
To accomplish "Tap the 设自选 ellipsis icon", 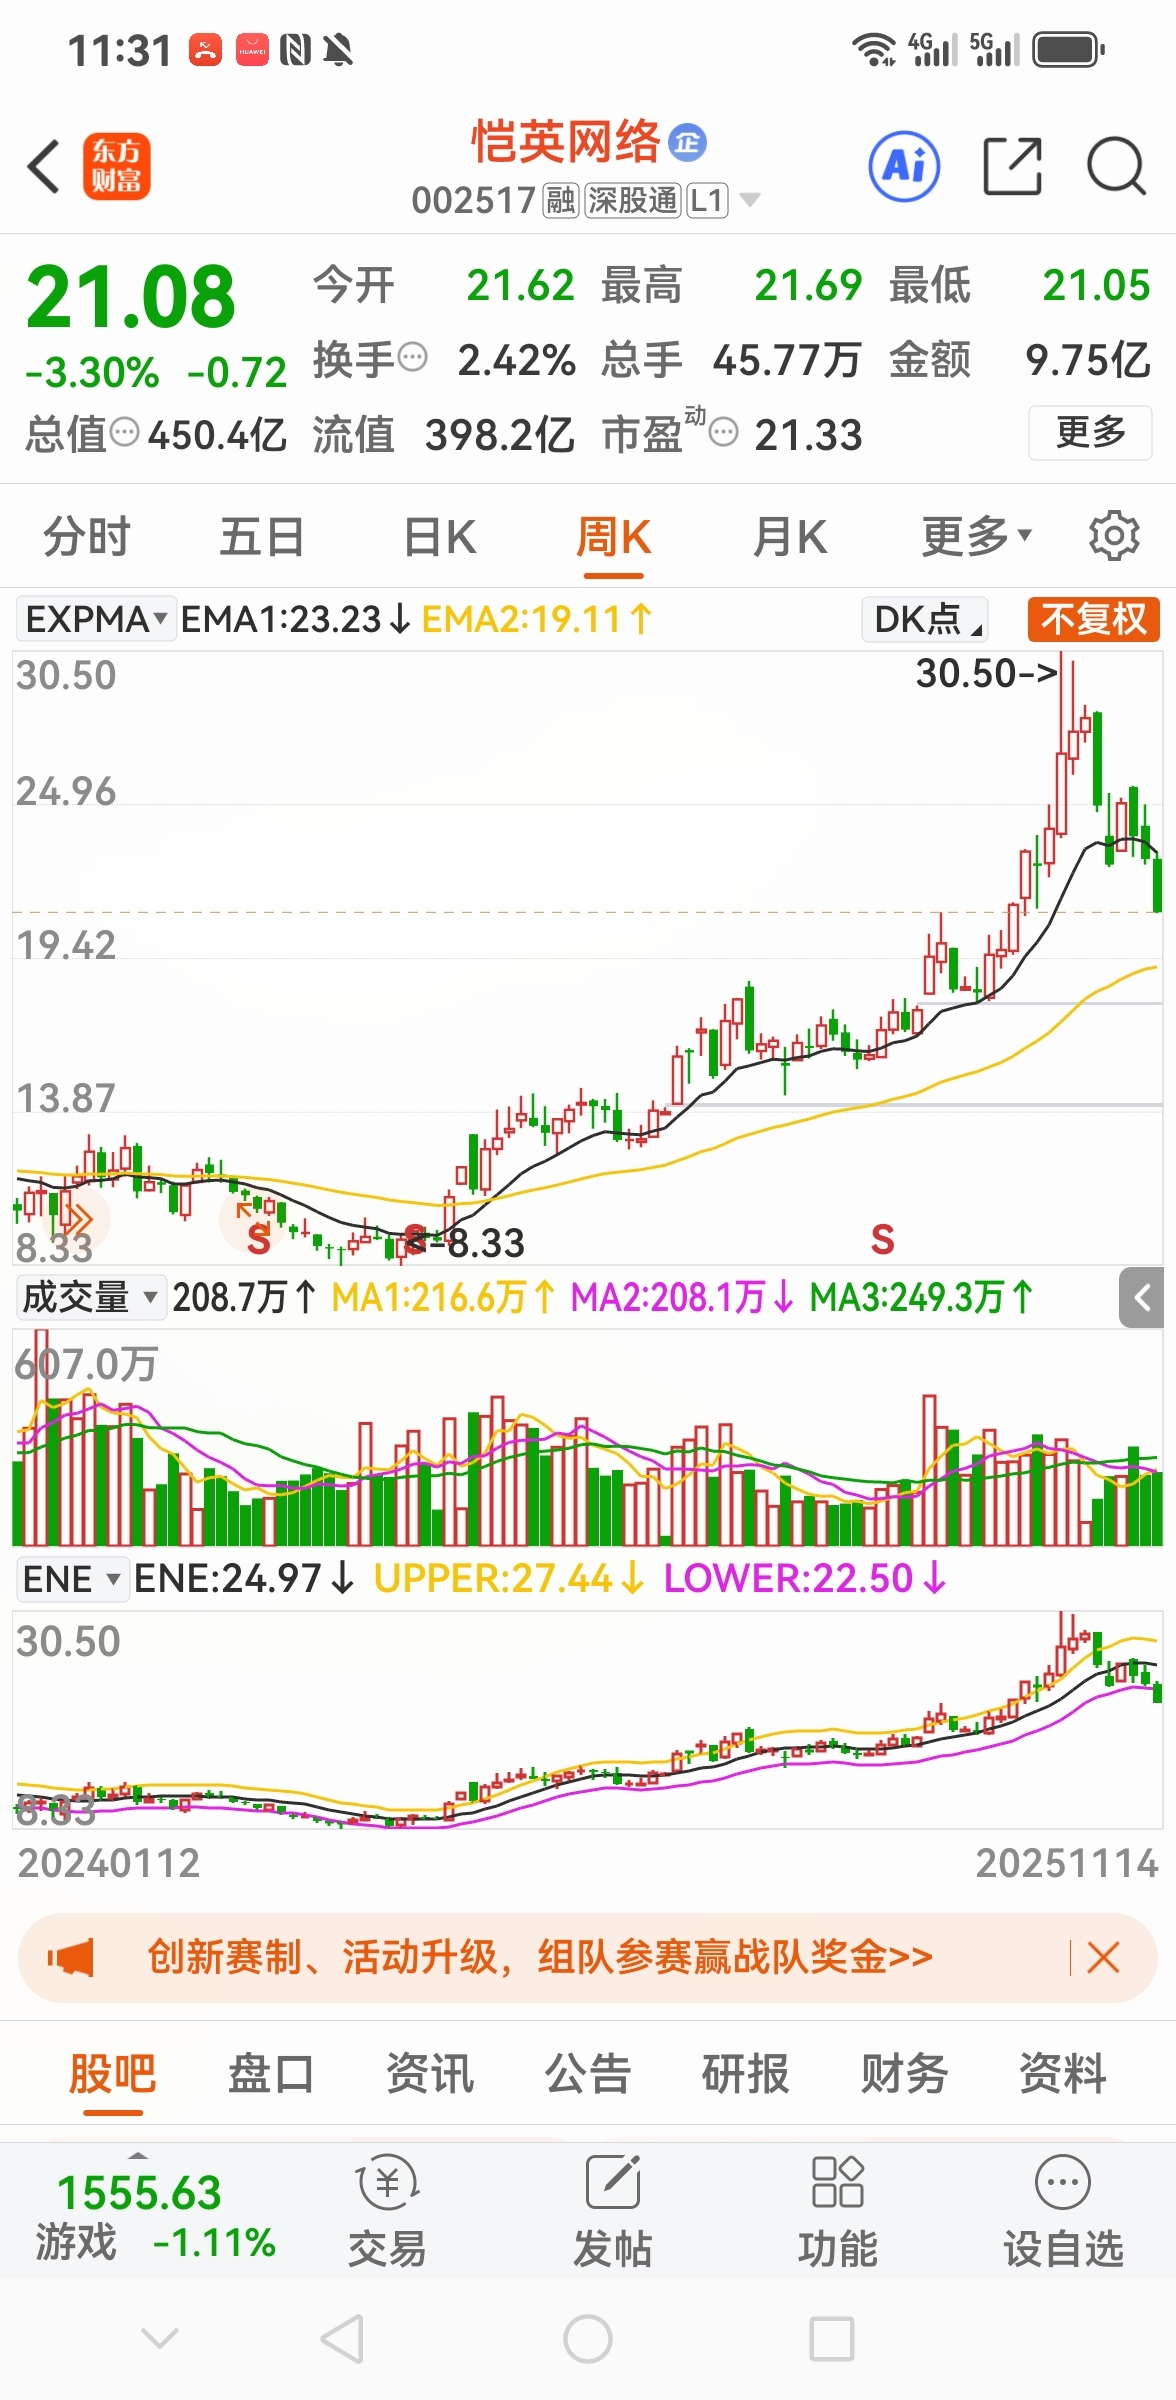I will pyautogui.click(x=1063, y=2183).
